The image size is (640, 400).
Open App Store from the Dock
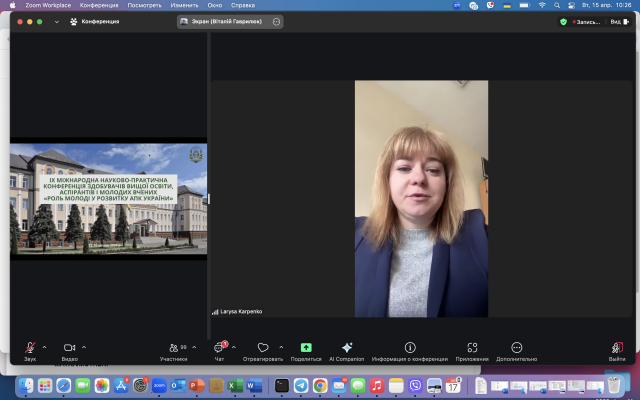(x=121, y=385)
